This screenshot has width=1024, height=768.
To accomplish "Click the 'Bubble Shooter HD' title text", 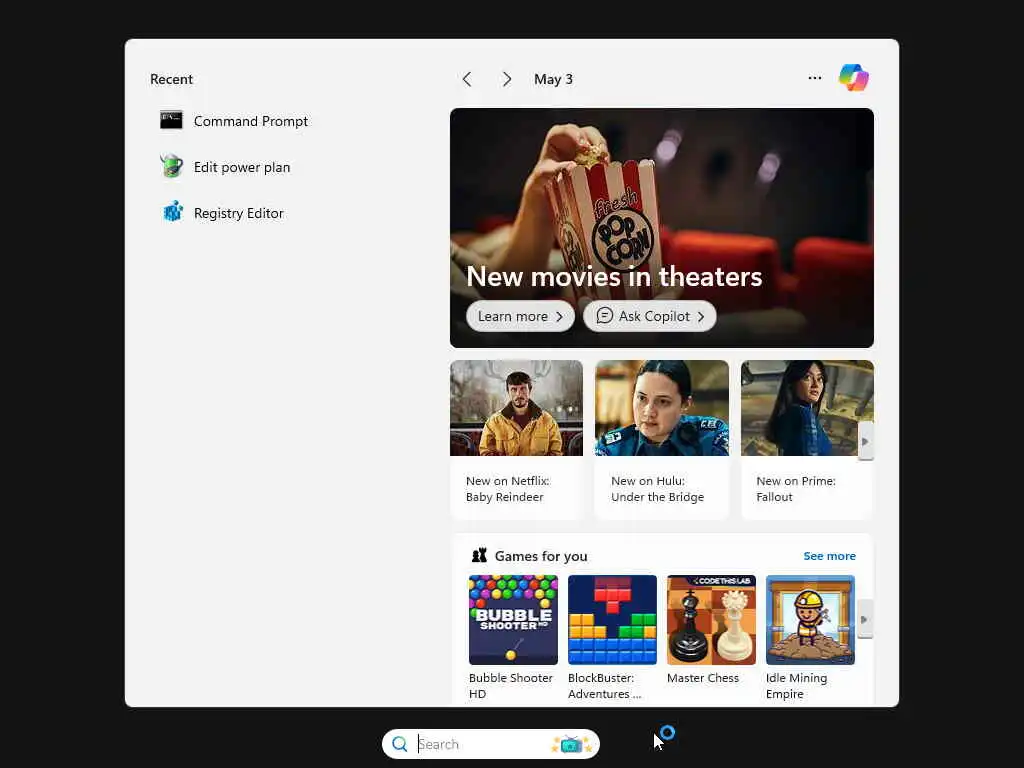I will pyautogui.click(x=511, y=686).
